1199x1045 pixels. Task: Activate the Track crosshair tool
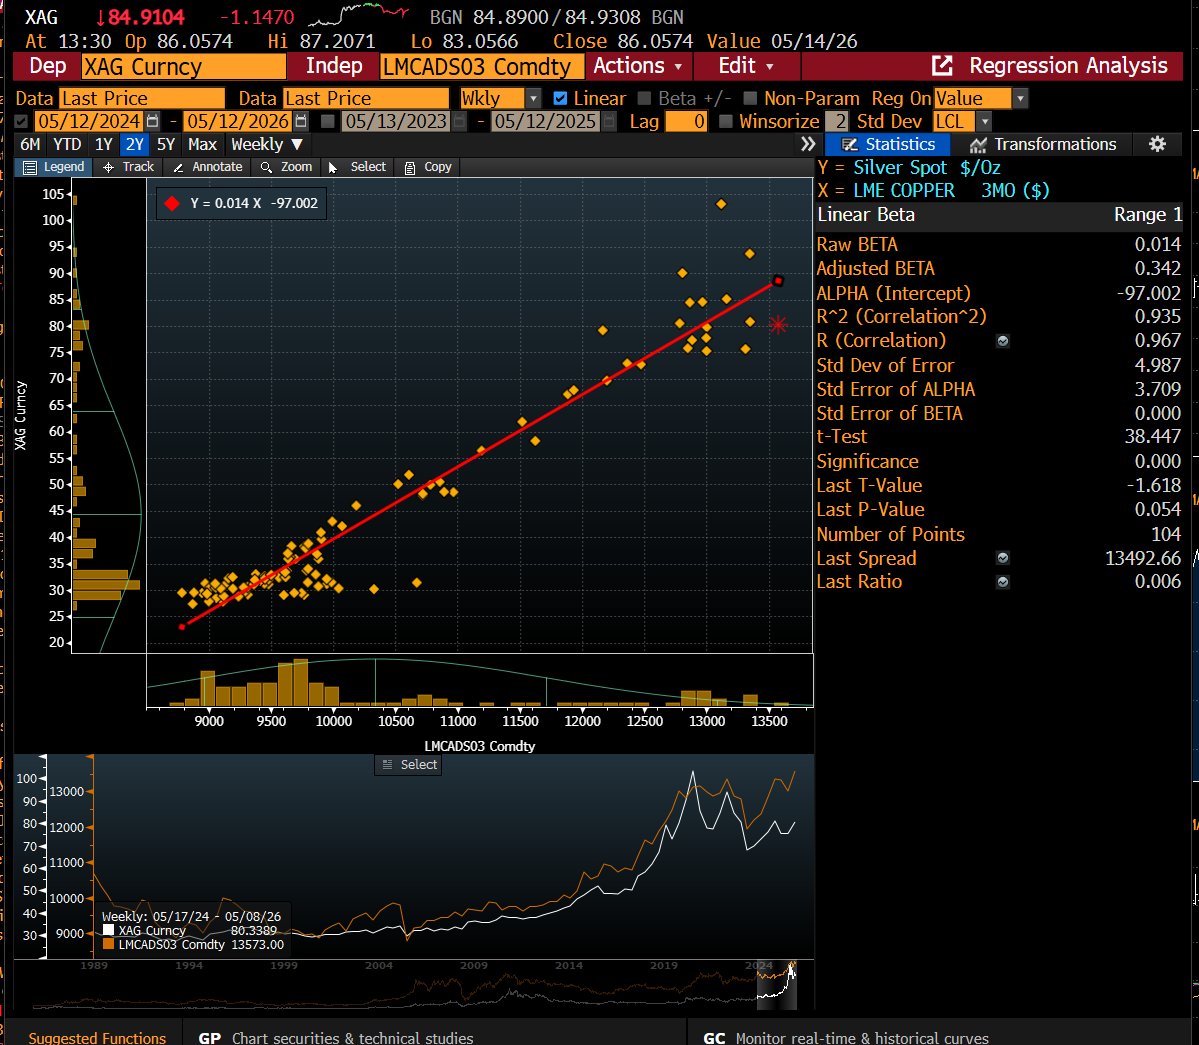[109, 167]
